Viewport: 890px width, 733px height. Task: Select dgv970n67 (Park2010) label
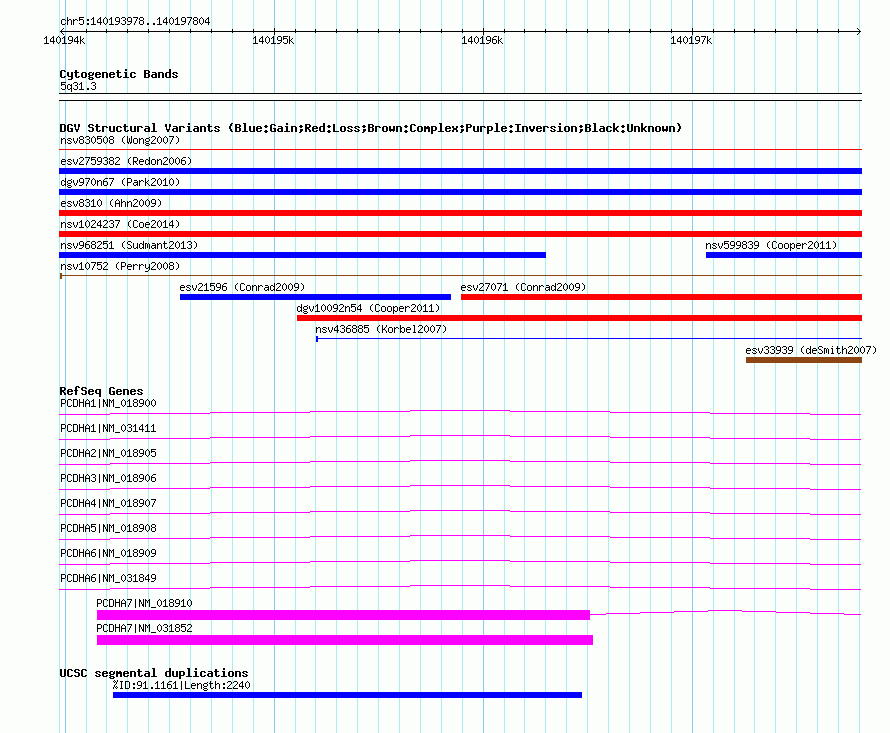coord(120,182)
